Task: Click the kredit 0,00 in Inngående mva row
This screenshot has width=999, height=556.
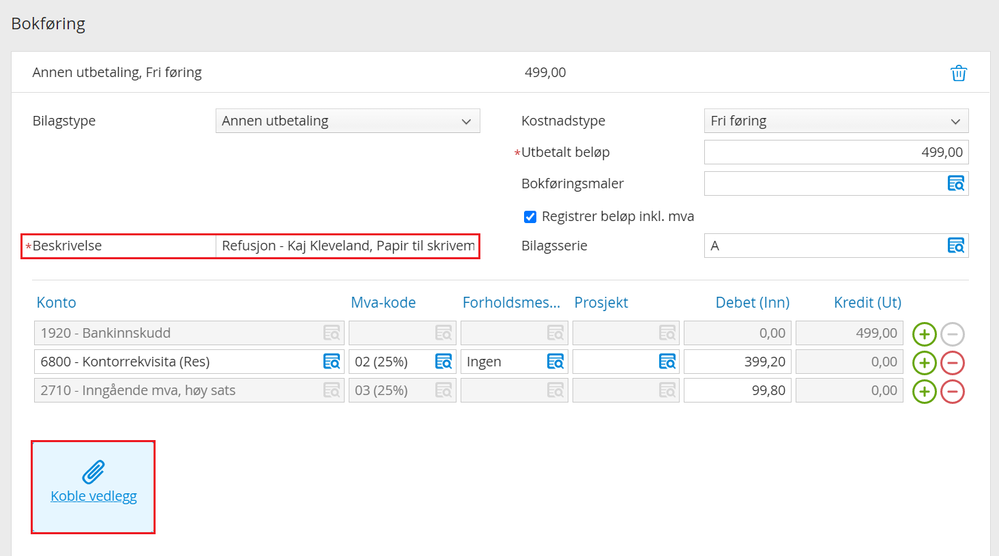Action: point(884,390)
